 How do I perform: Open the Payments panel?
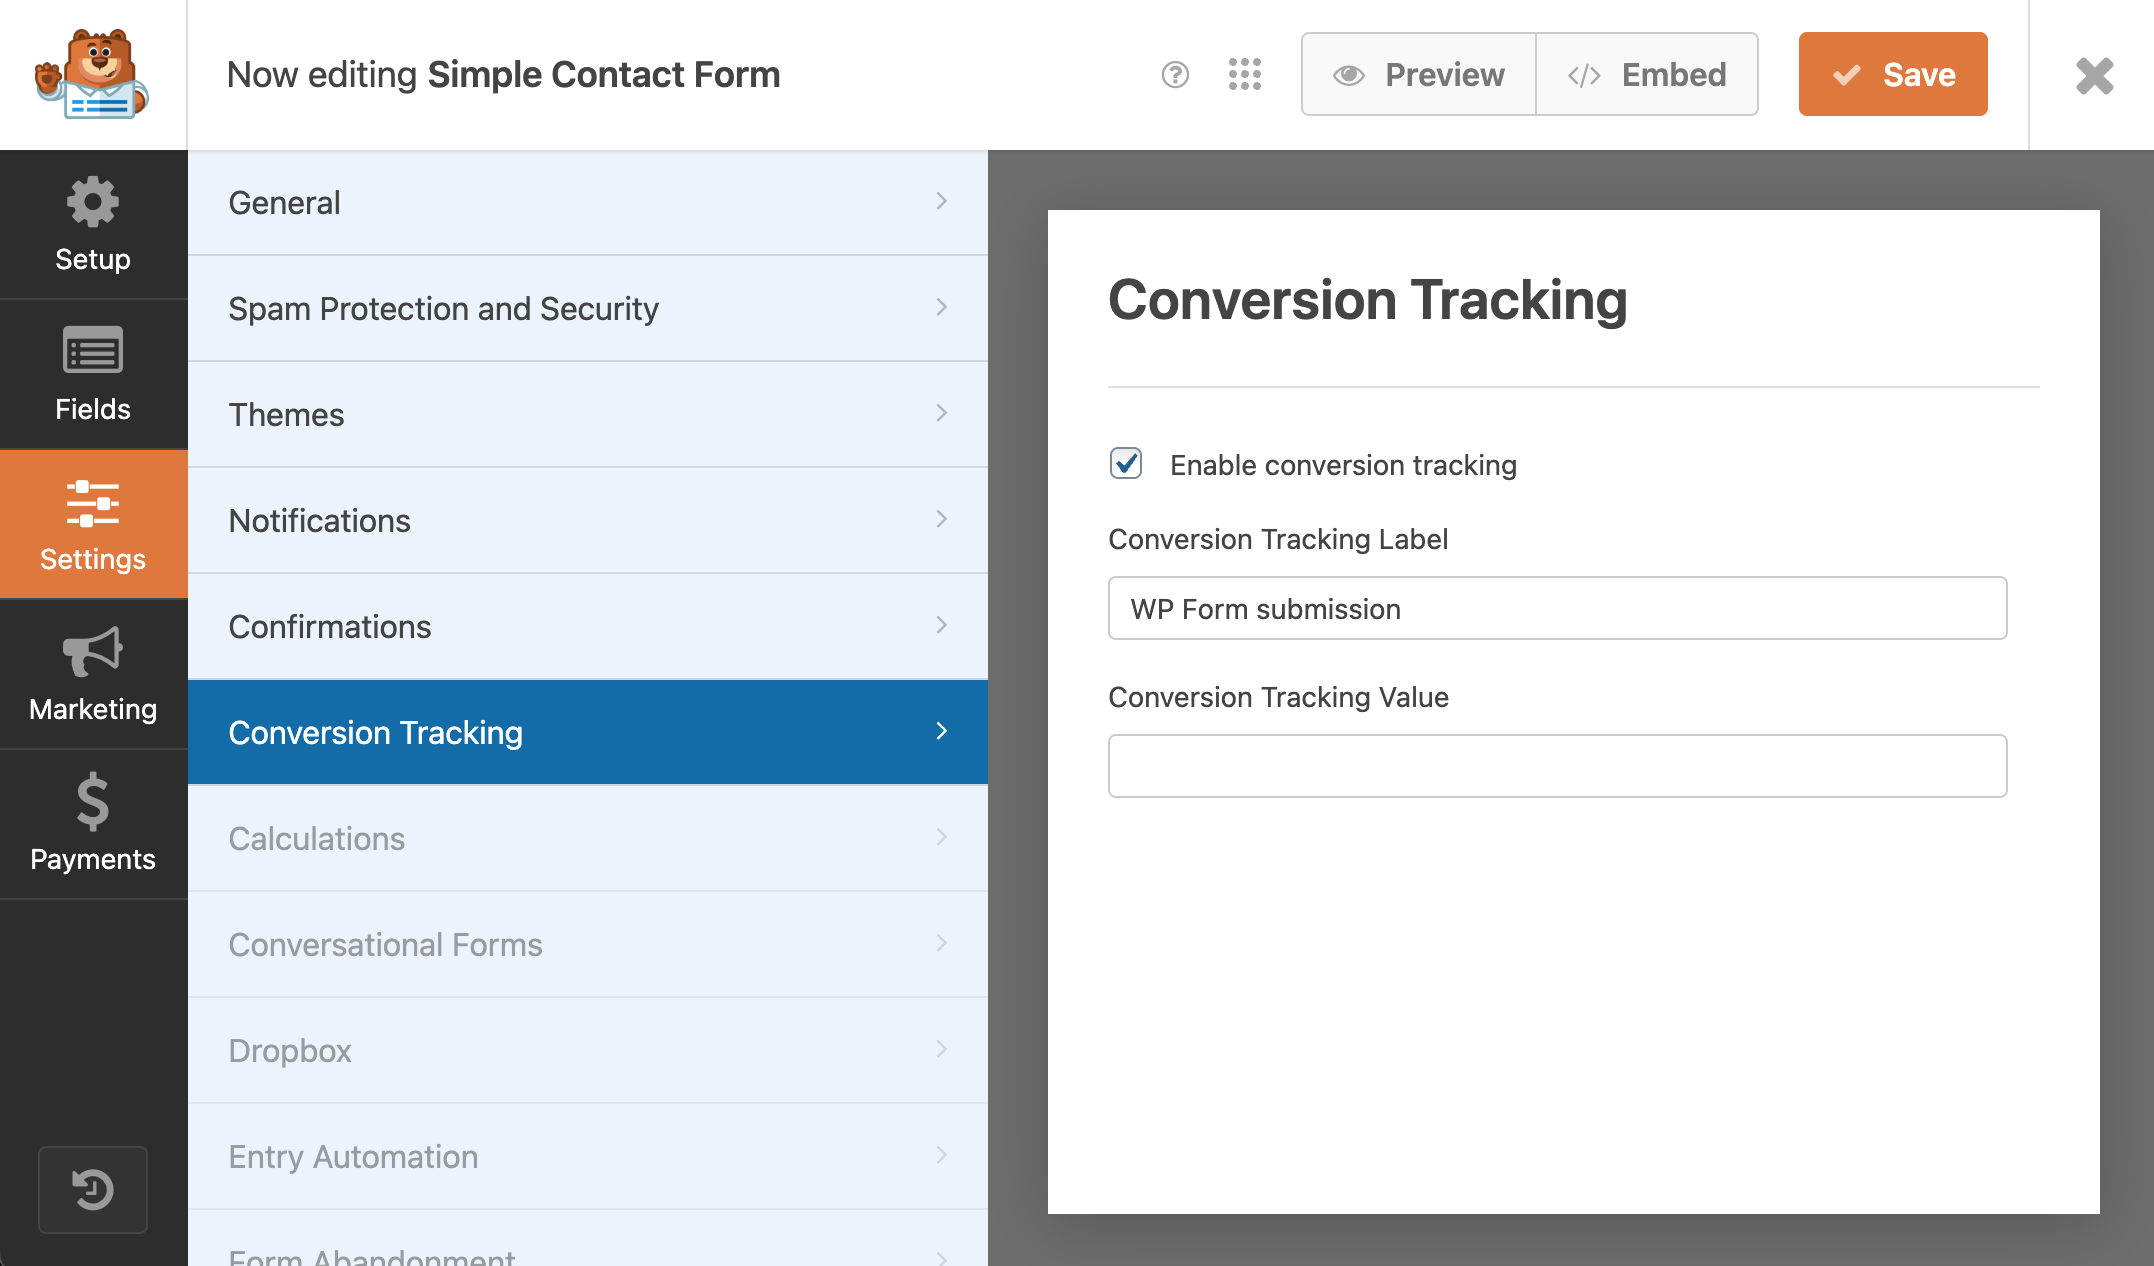tap(92, 825)
